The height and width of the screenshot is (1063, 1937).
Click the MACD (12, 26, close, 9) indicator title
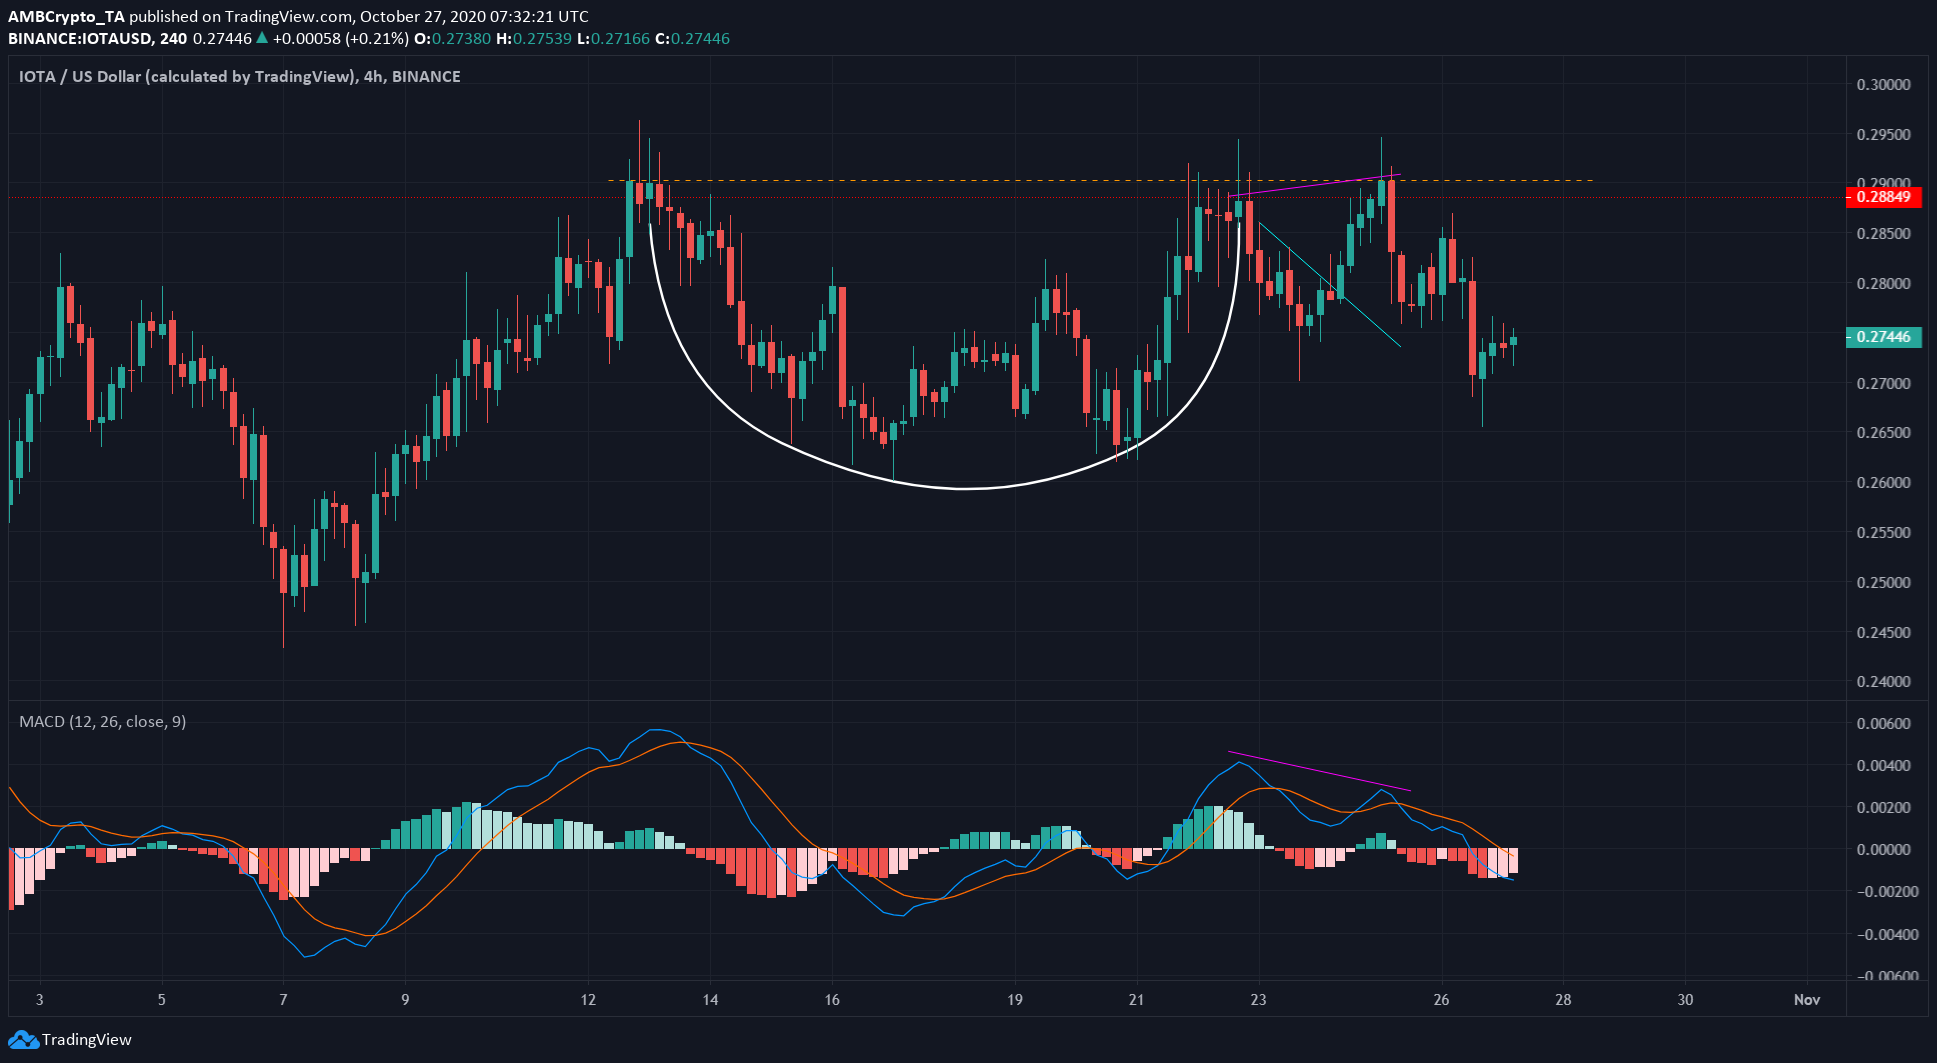pyautogui.click(x=103, y=722)
